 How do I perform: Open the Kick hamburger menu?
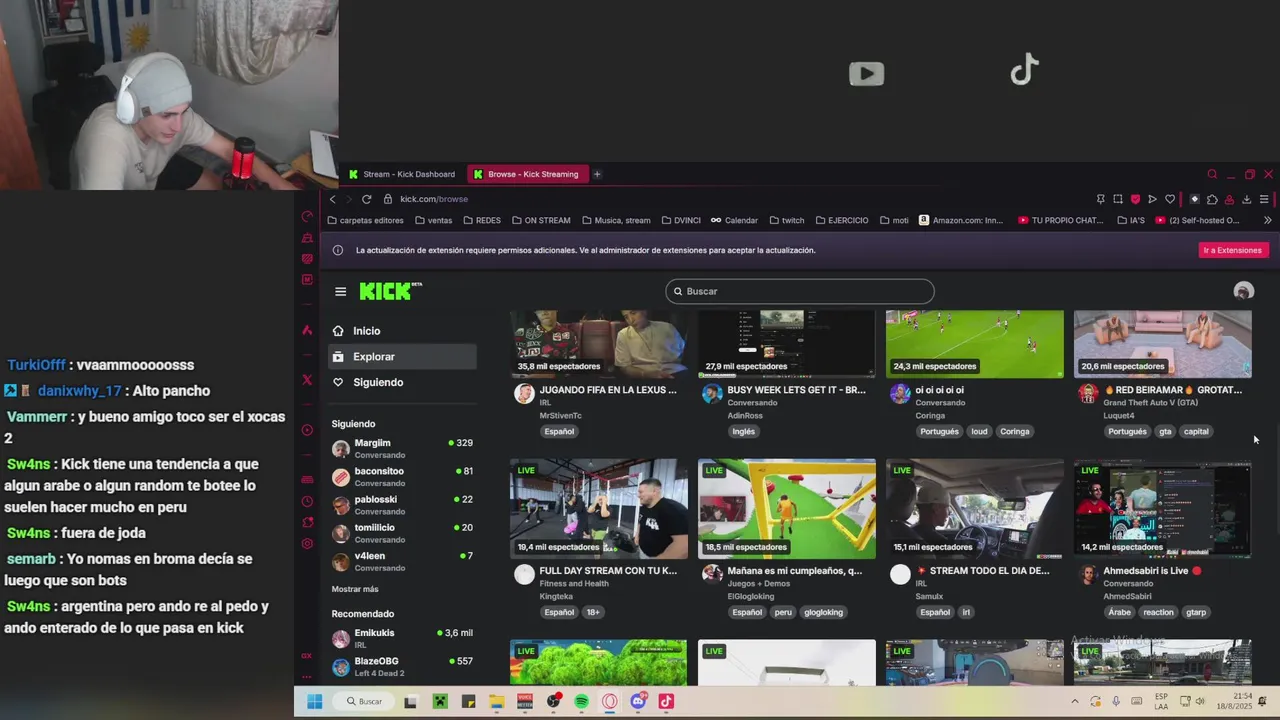click(340, 291)
